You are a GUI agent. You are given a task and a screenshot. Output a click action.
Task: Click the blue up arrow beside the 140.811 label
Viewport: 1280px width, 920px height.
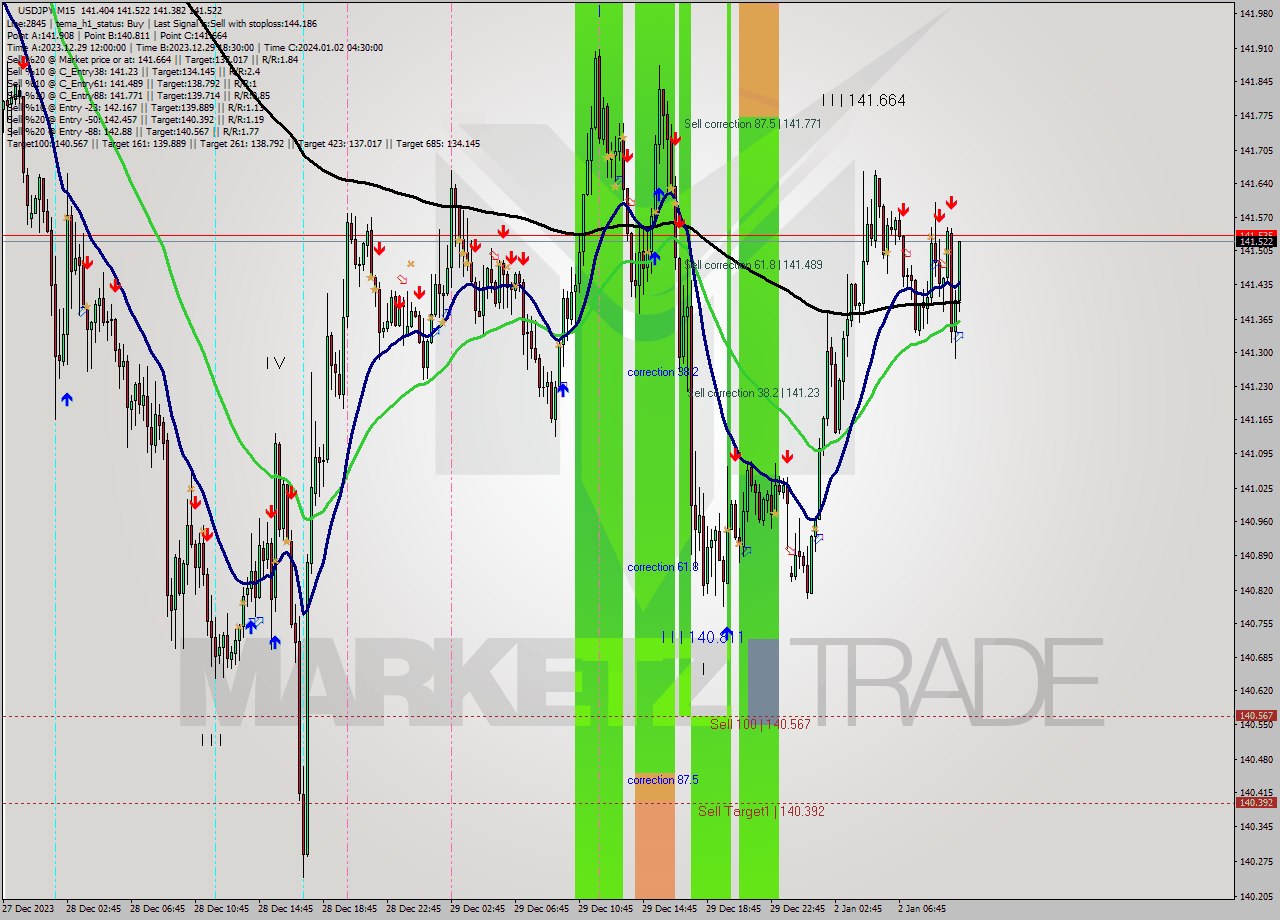727,631
